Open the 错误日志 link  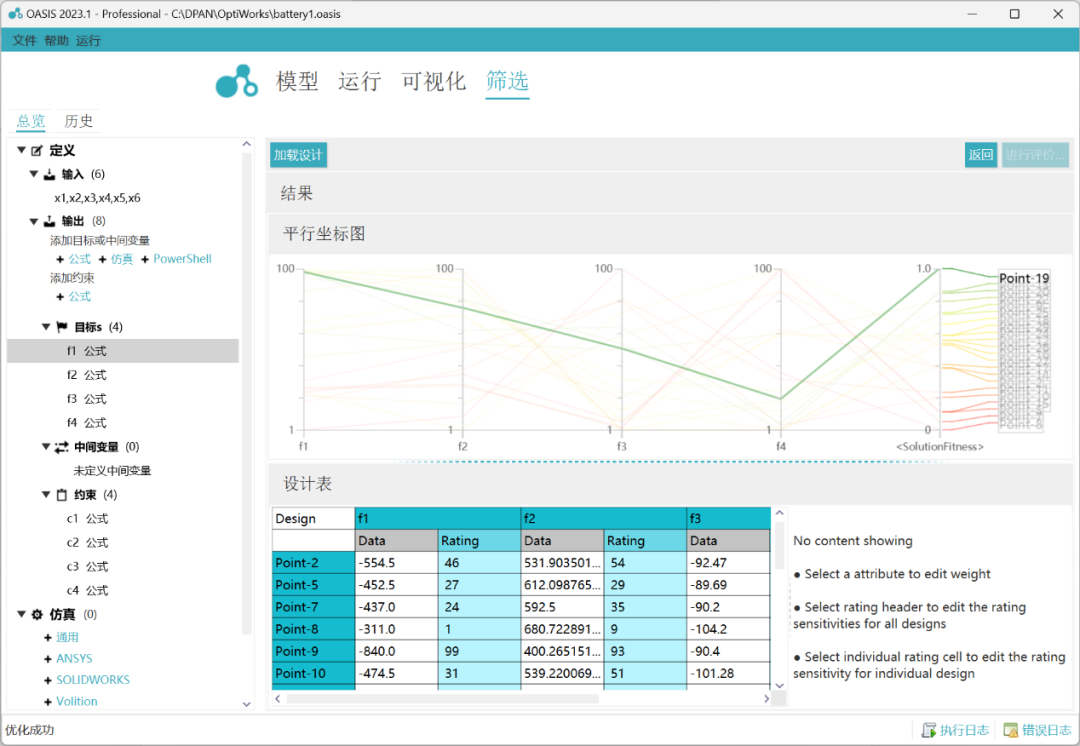tap(1046, 730)
